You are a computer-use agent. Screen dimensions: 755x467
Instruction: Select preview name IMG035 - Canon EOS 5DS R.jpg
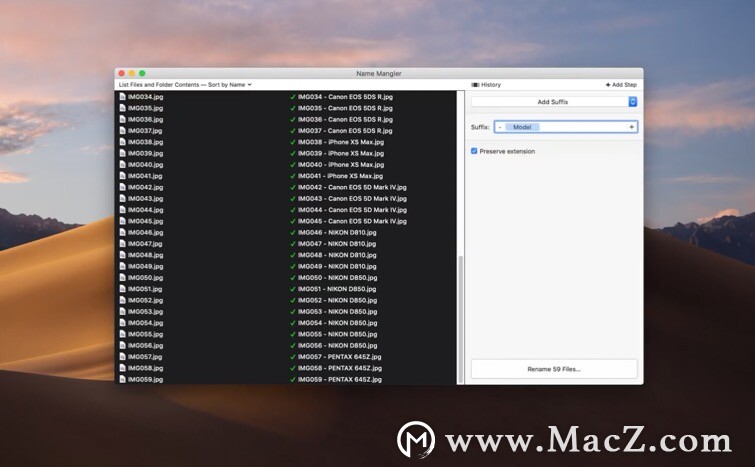tap(345, 108)
